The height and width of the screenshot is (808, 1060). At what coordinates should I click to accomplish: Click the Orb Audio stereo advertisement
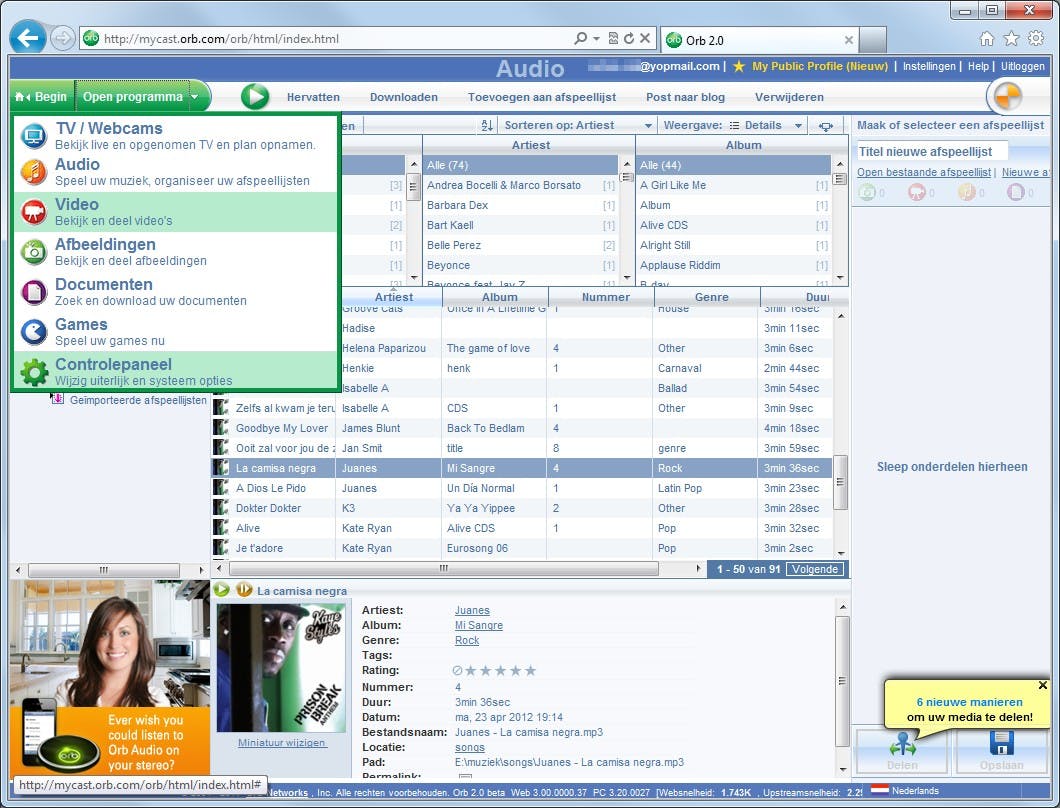(x=110, y=678)
